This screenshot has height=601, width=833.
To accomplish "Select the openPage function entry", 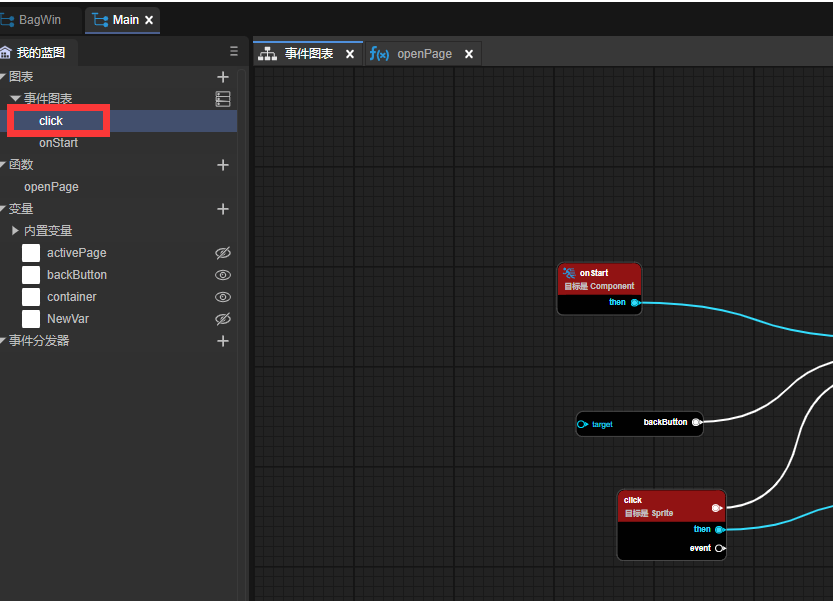I will [51, 187].
